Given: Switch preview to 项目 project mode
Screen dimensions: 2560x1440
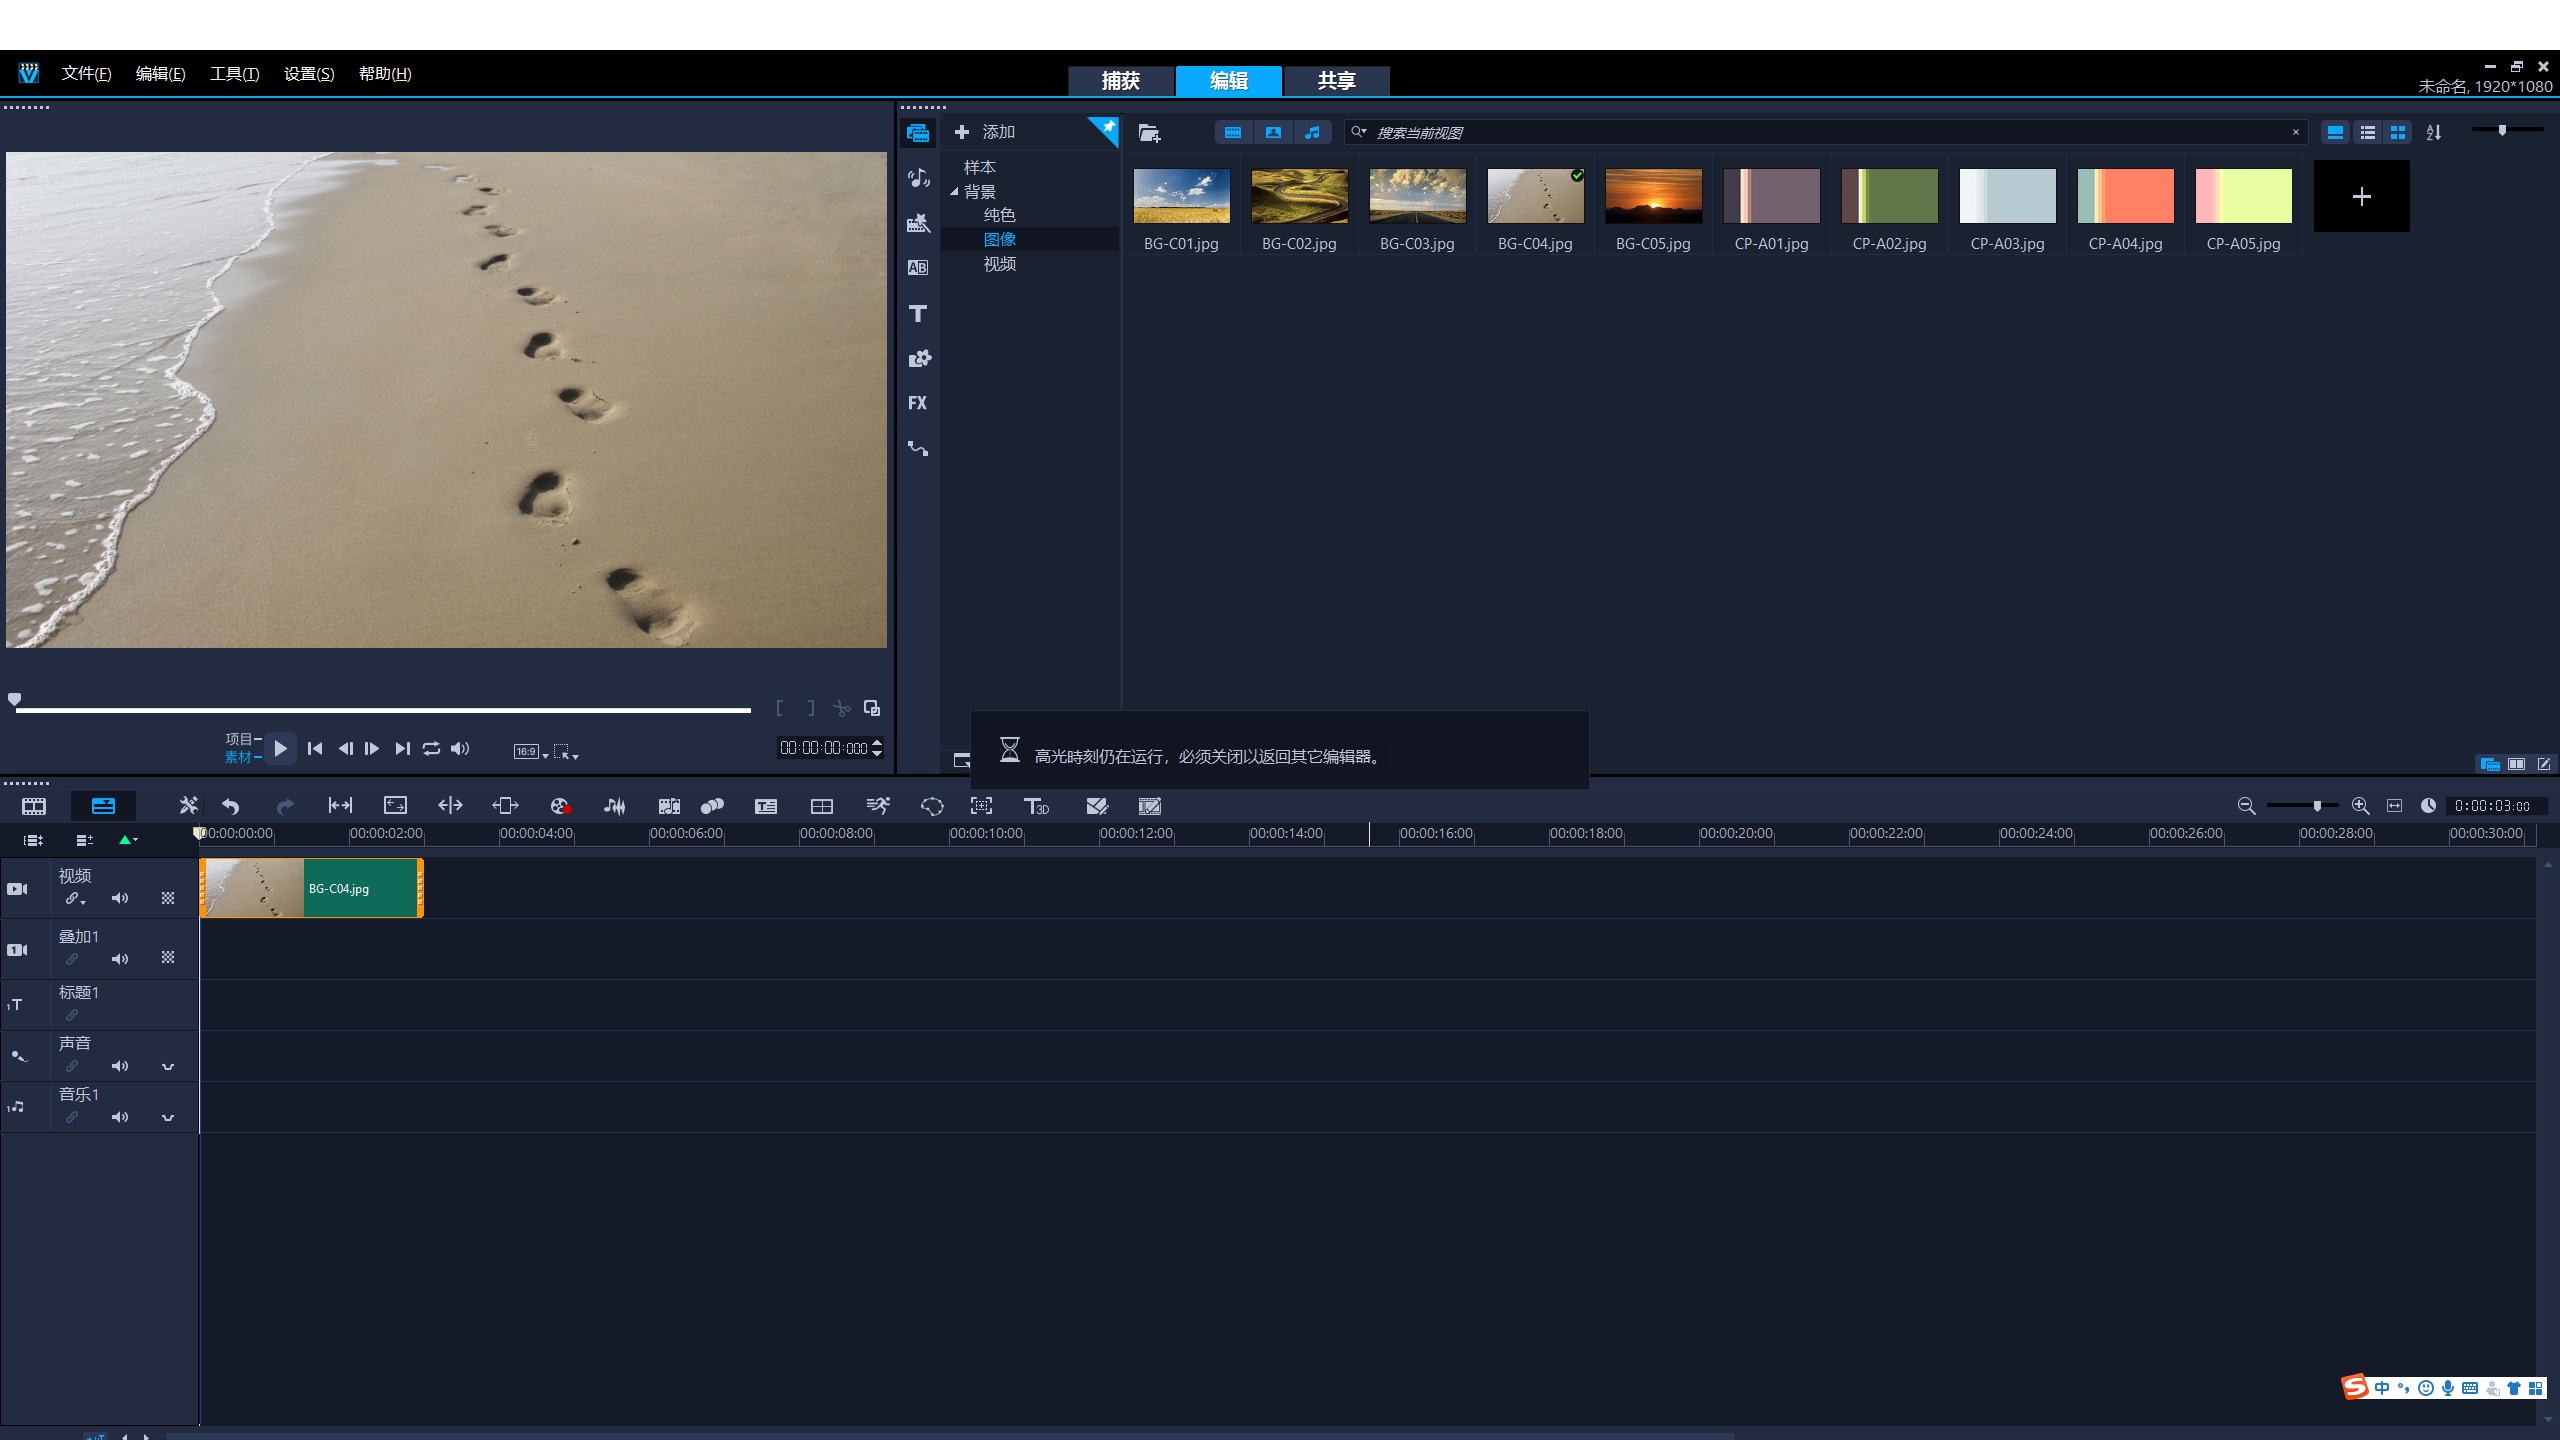Looking at the screenshot, I should coord(241,739).
